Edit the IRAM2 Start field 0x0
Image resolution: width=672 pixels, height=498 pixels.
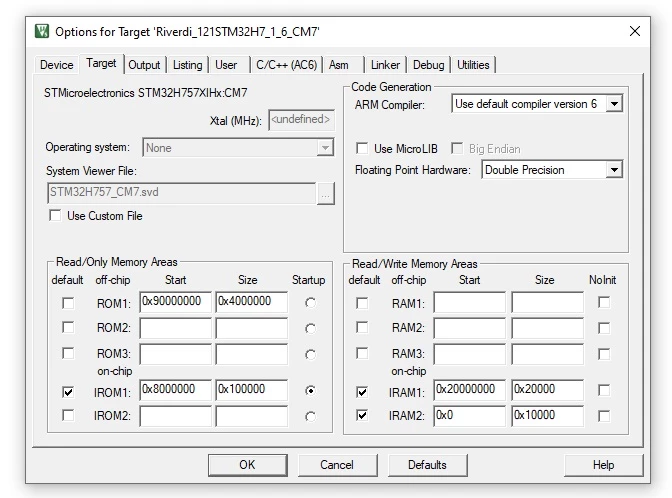pos(469,416)
